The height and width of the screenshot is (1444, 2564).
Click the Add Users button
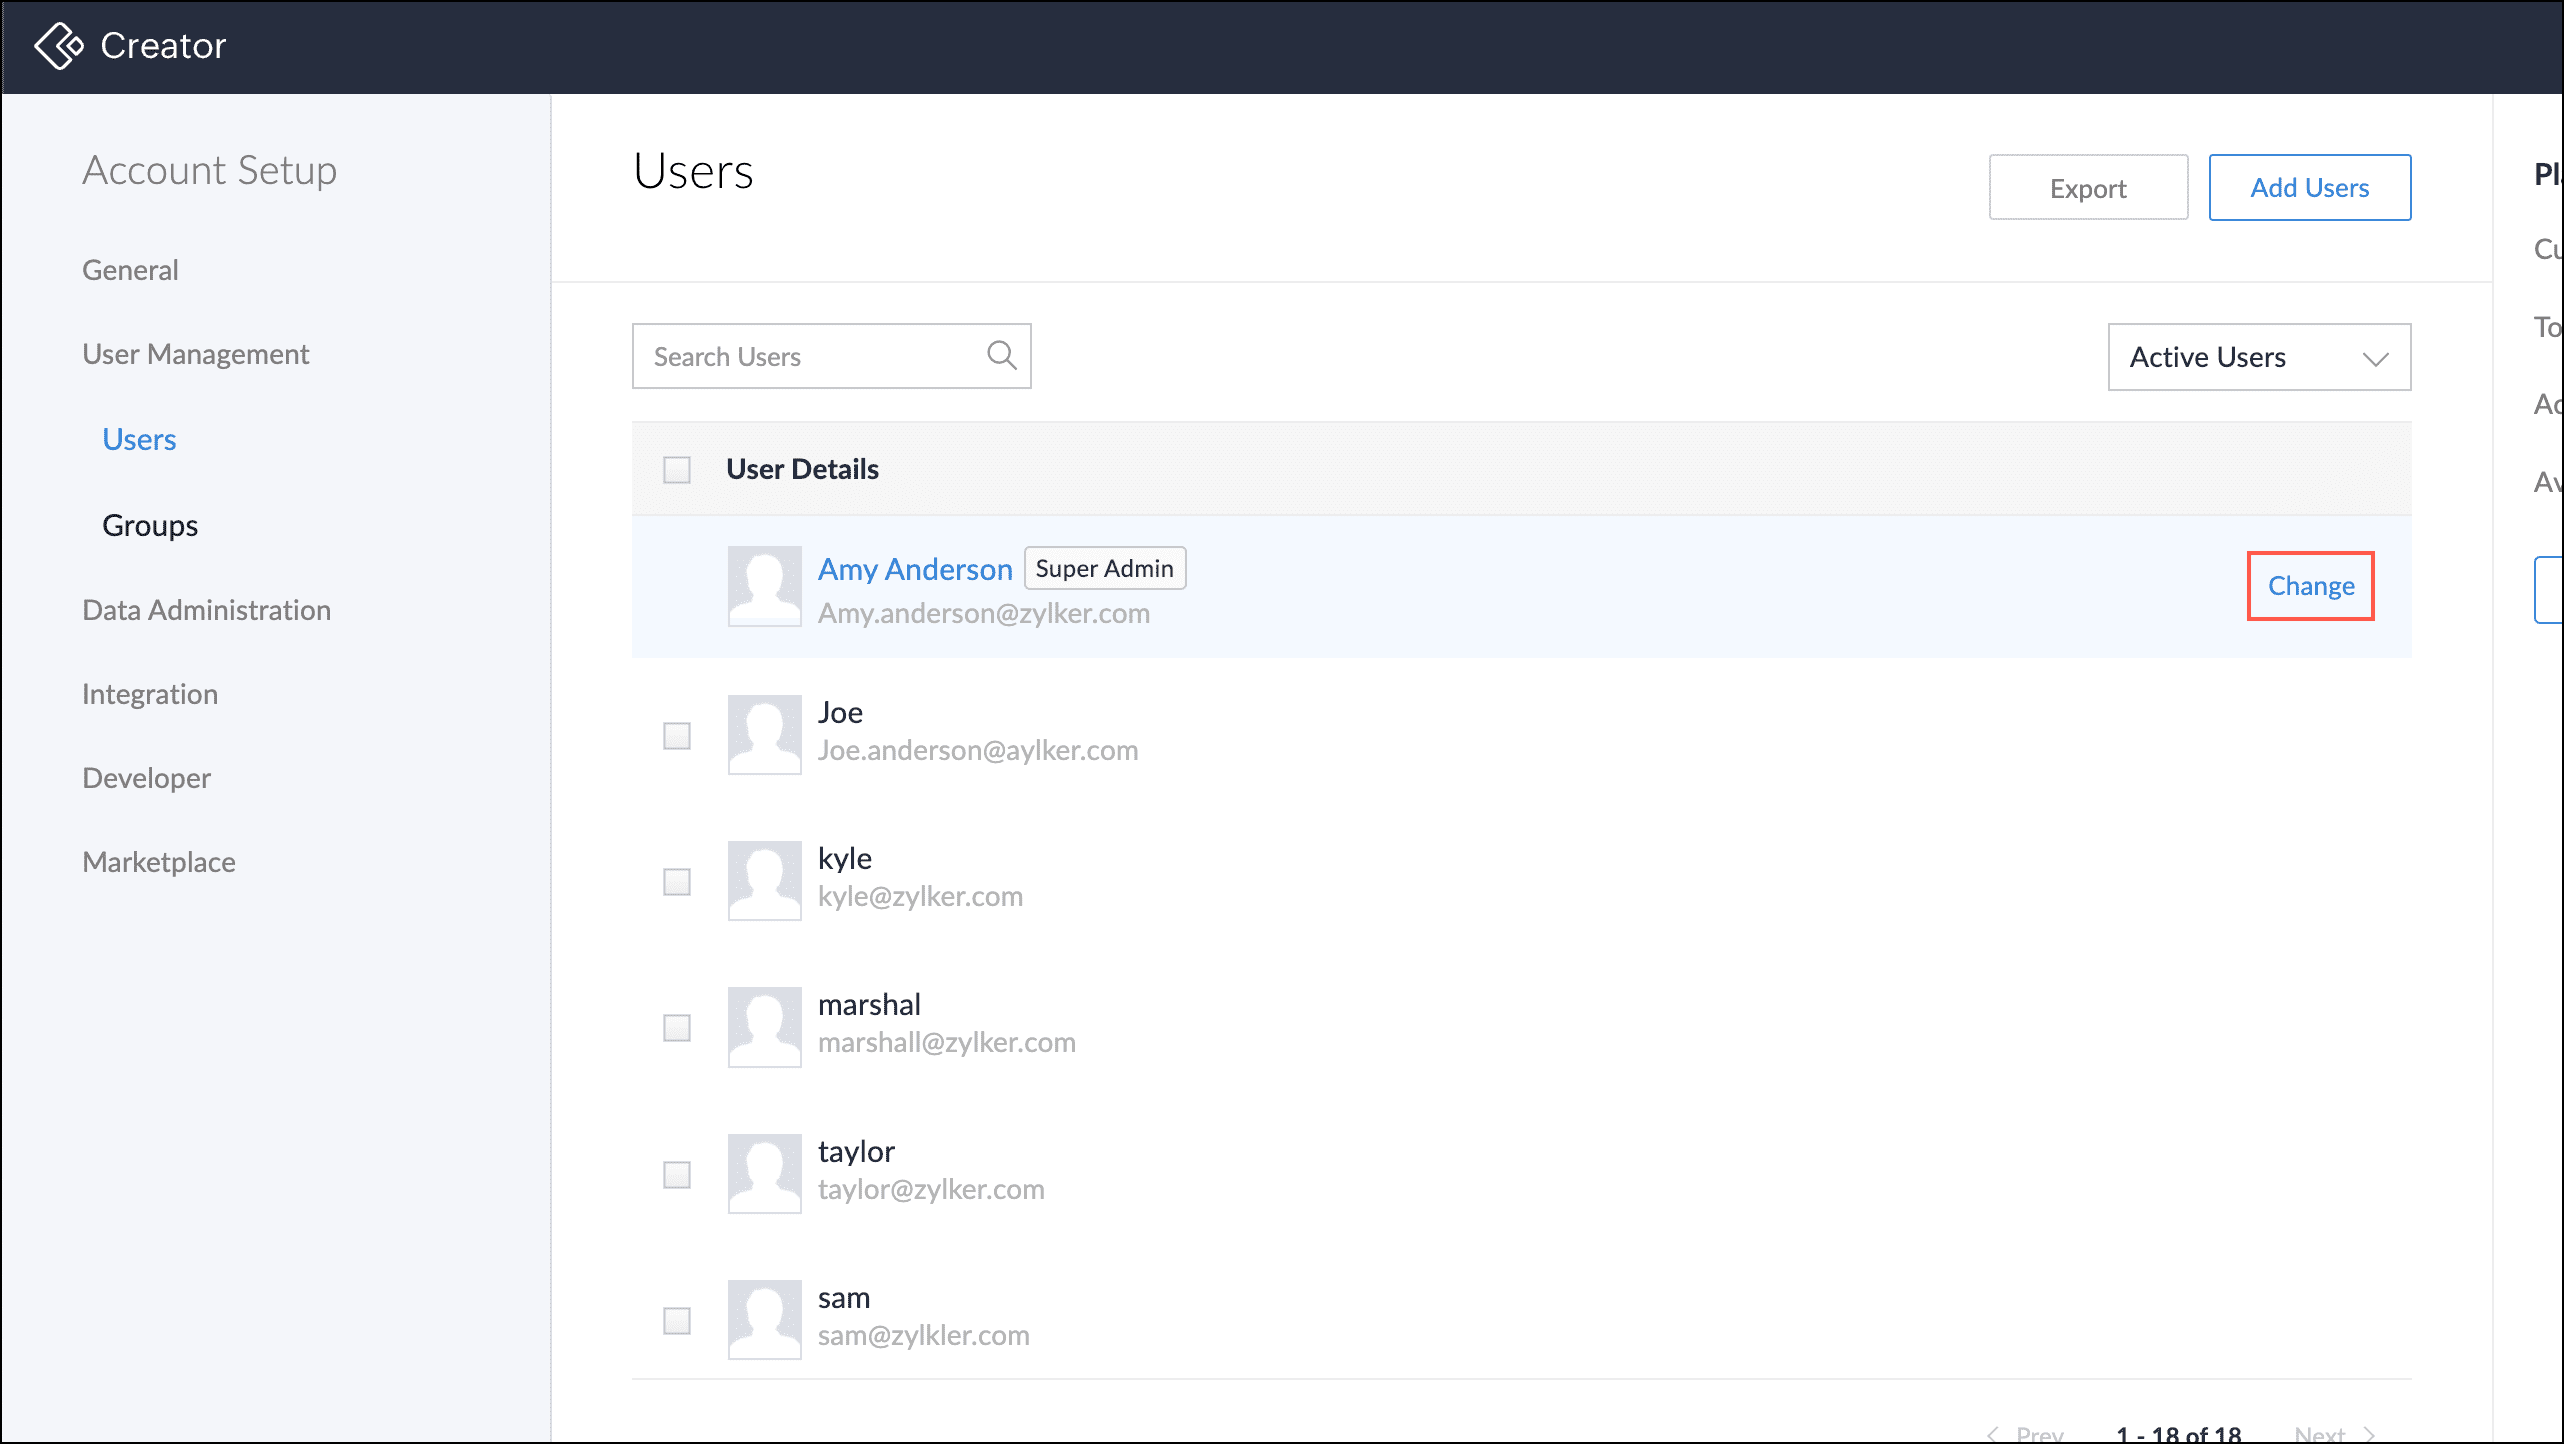coord(2309,188)
